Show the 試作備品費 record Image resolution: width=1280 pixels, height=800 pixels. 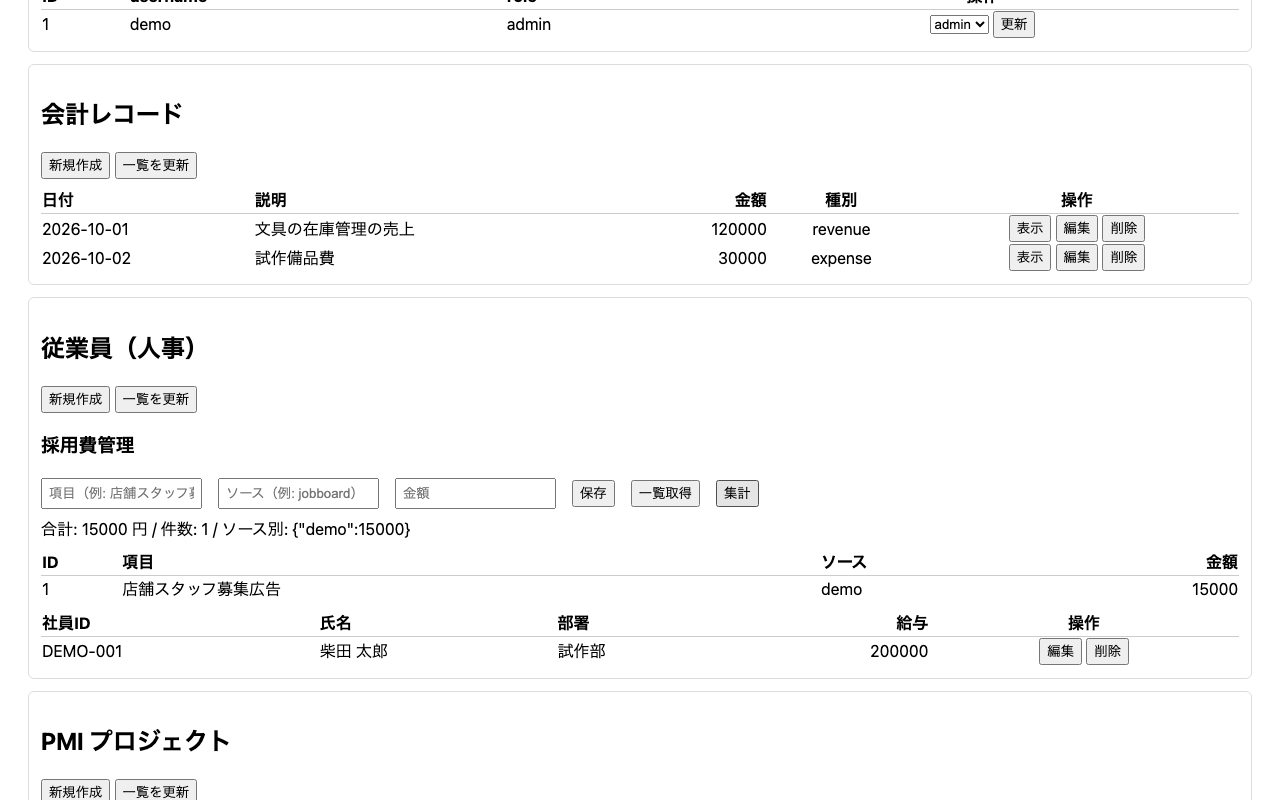coord(1030,258)
